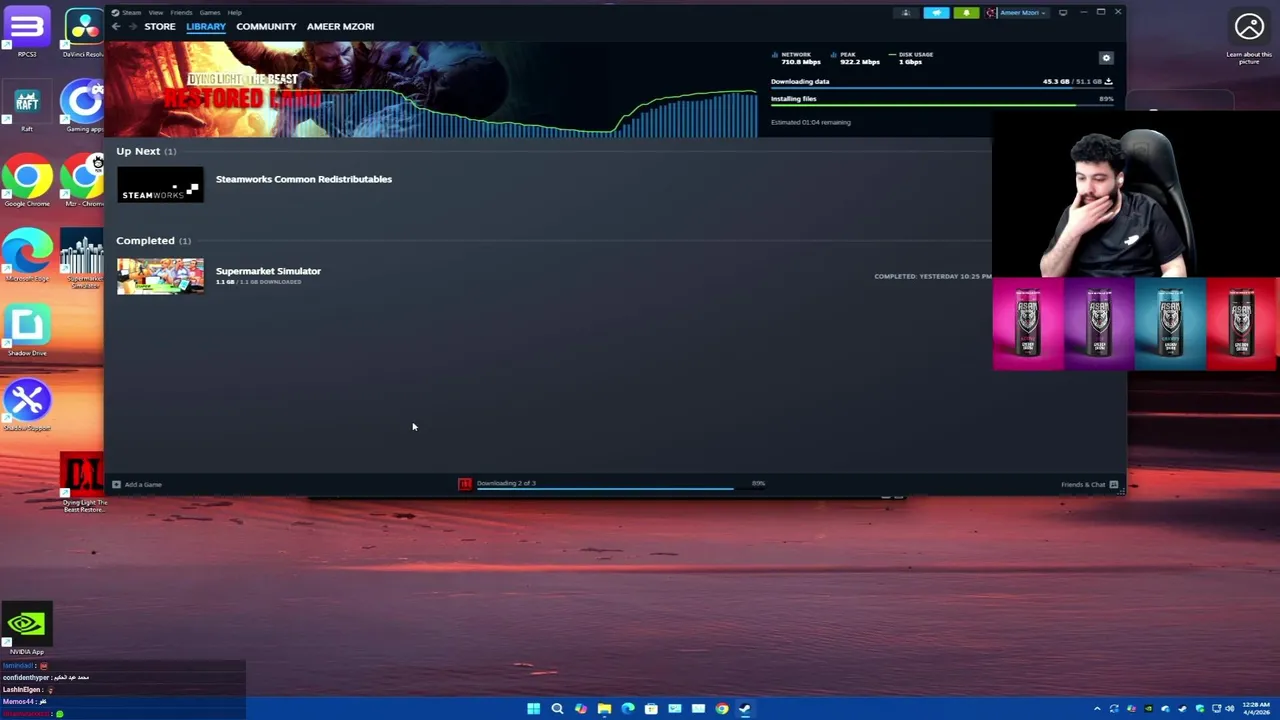1280x720 pixels.
Task: Click Add a Game link
Action: pos(143,484)
